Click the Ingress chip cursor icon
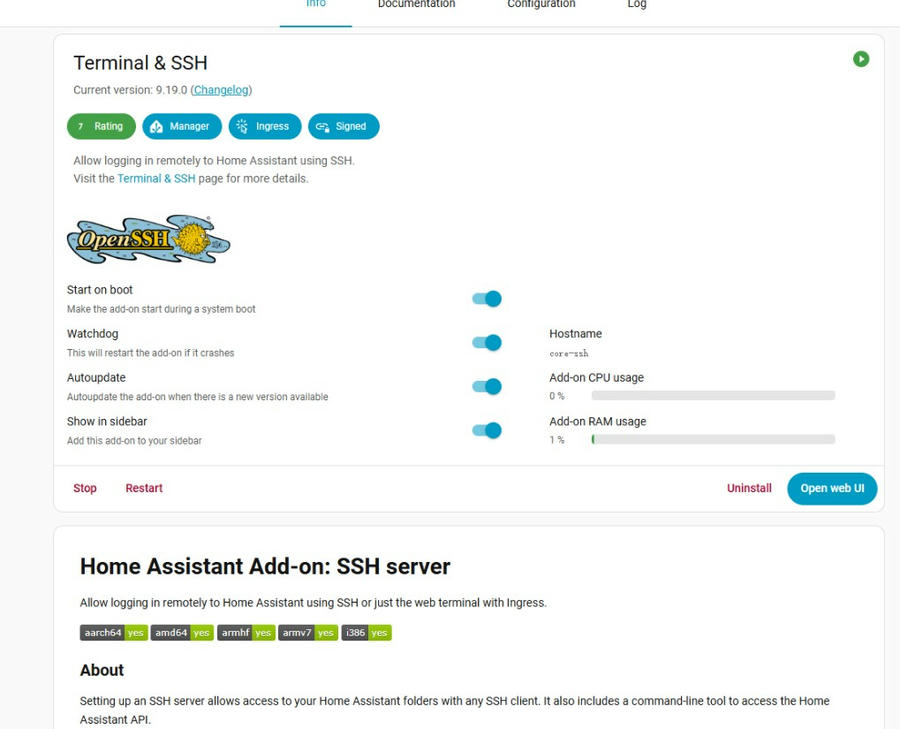 (x=242, y=126)
